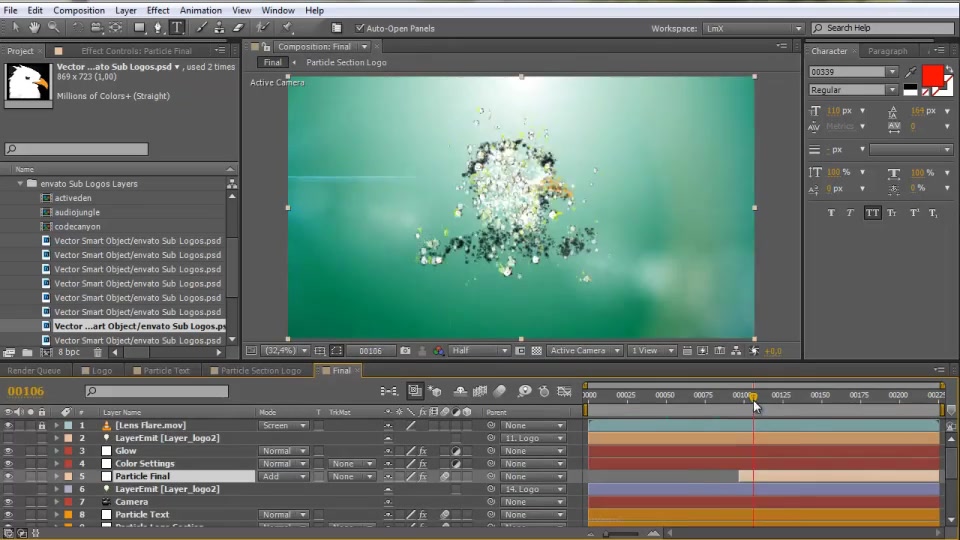Toggle Auto-Open Panels checkbox

(x=360, y=28)
